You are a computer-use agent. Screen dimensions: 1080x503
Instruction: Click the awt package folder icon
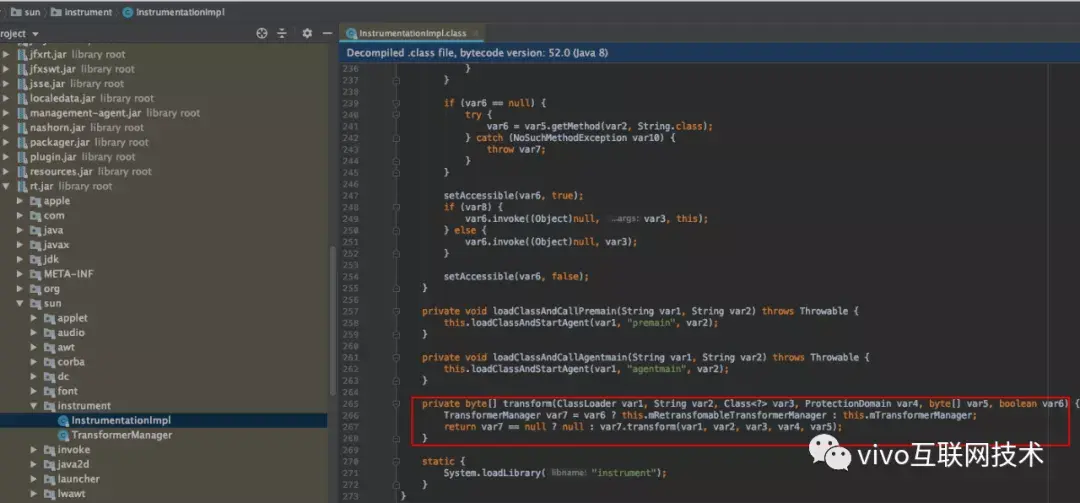pyautogui.click(x=49, y=347)
